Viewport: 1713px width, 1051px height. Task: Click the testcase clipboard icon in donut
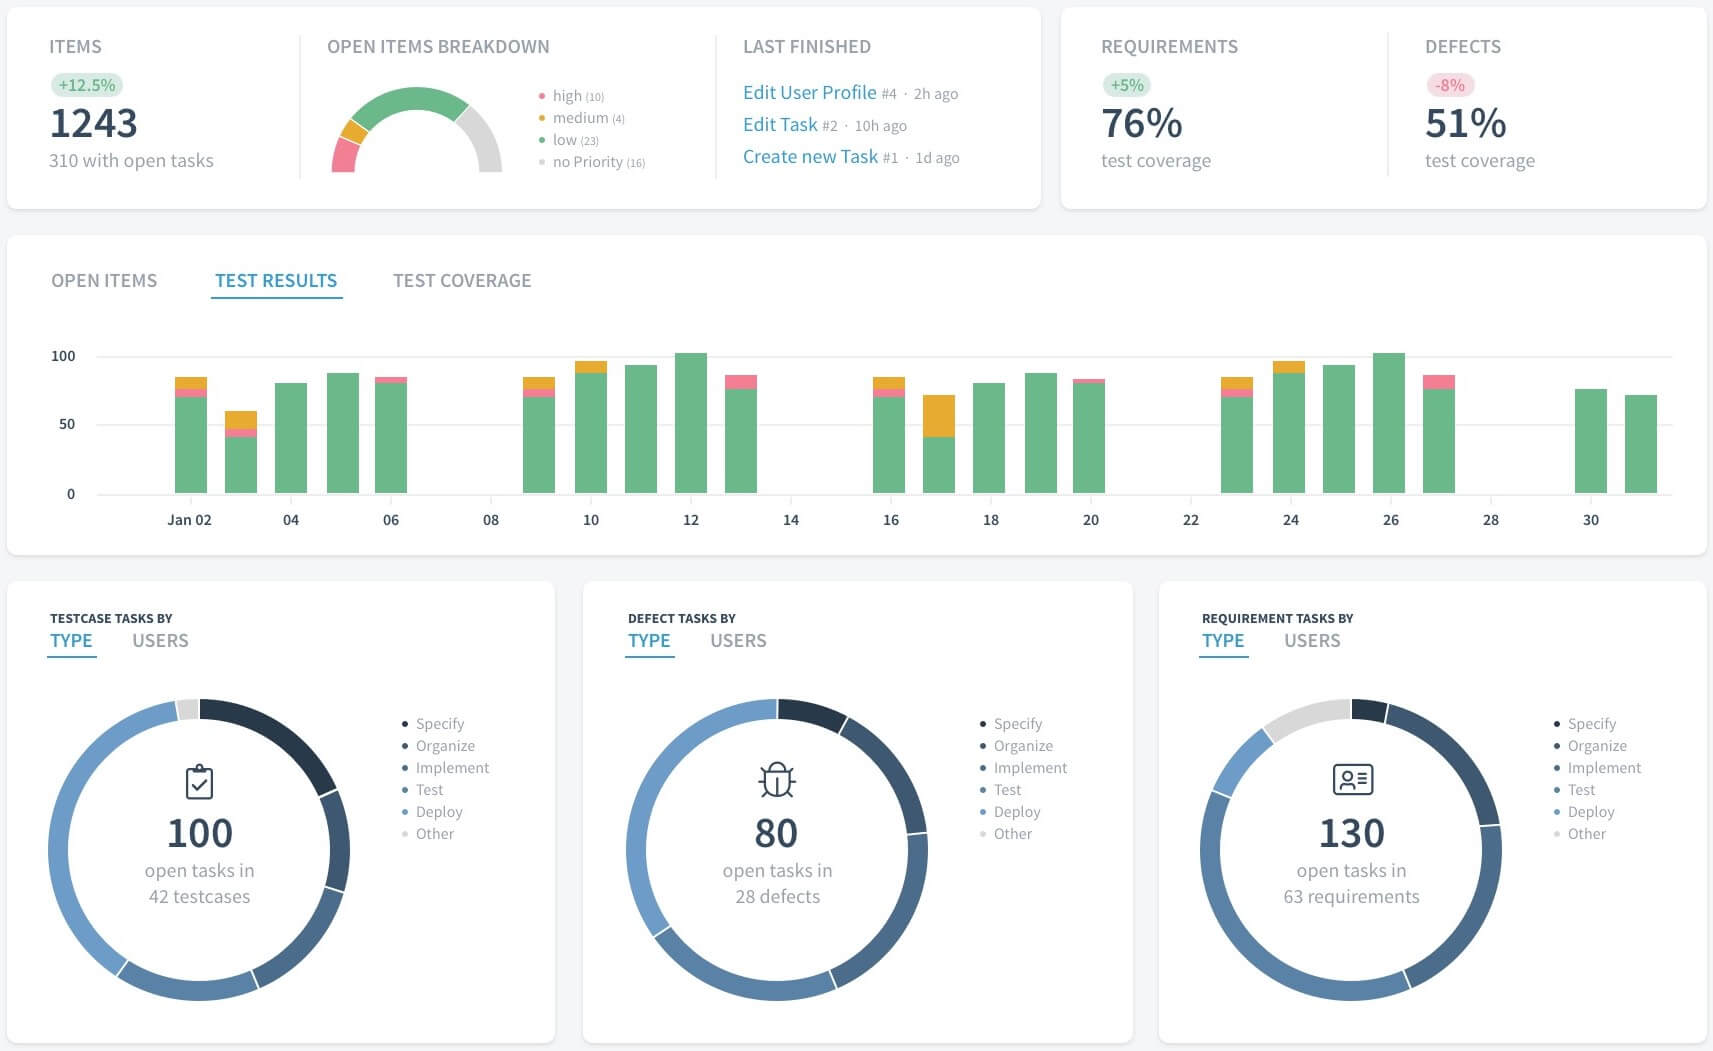click(200, 782)
